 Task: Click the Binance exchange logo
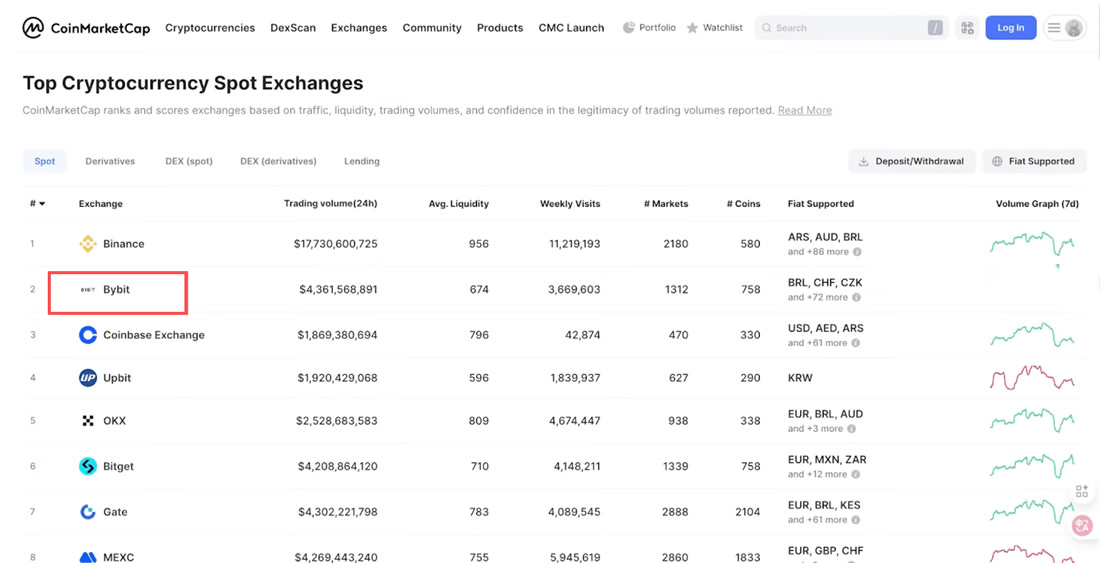click(88, 244)
